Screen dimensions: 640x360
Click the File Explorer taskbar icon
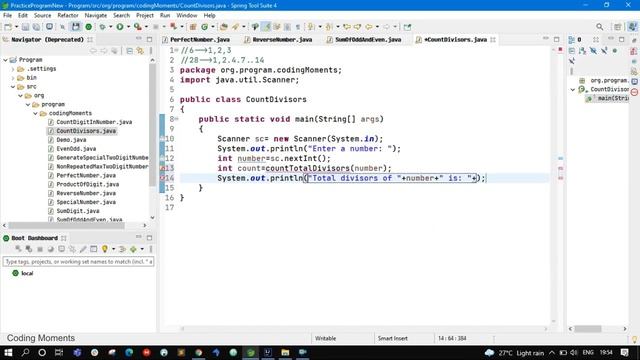coord(285,352)
